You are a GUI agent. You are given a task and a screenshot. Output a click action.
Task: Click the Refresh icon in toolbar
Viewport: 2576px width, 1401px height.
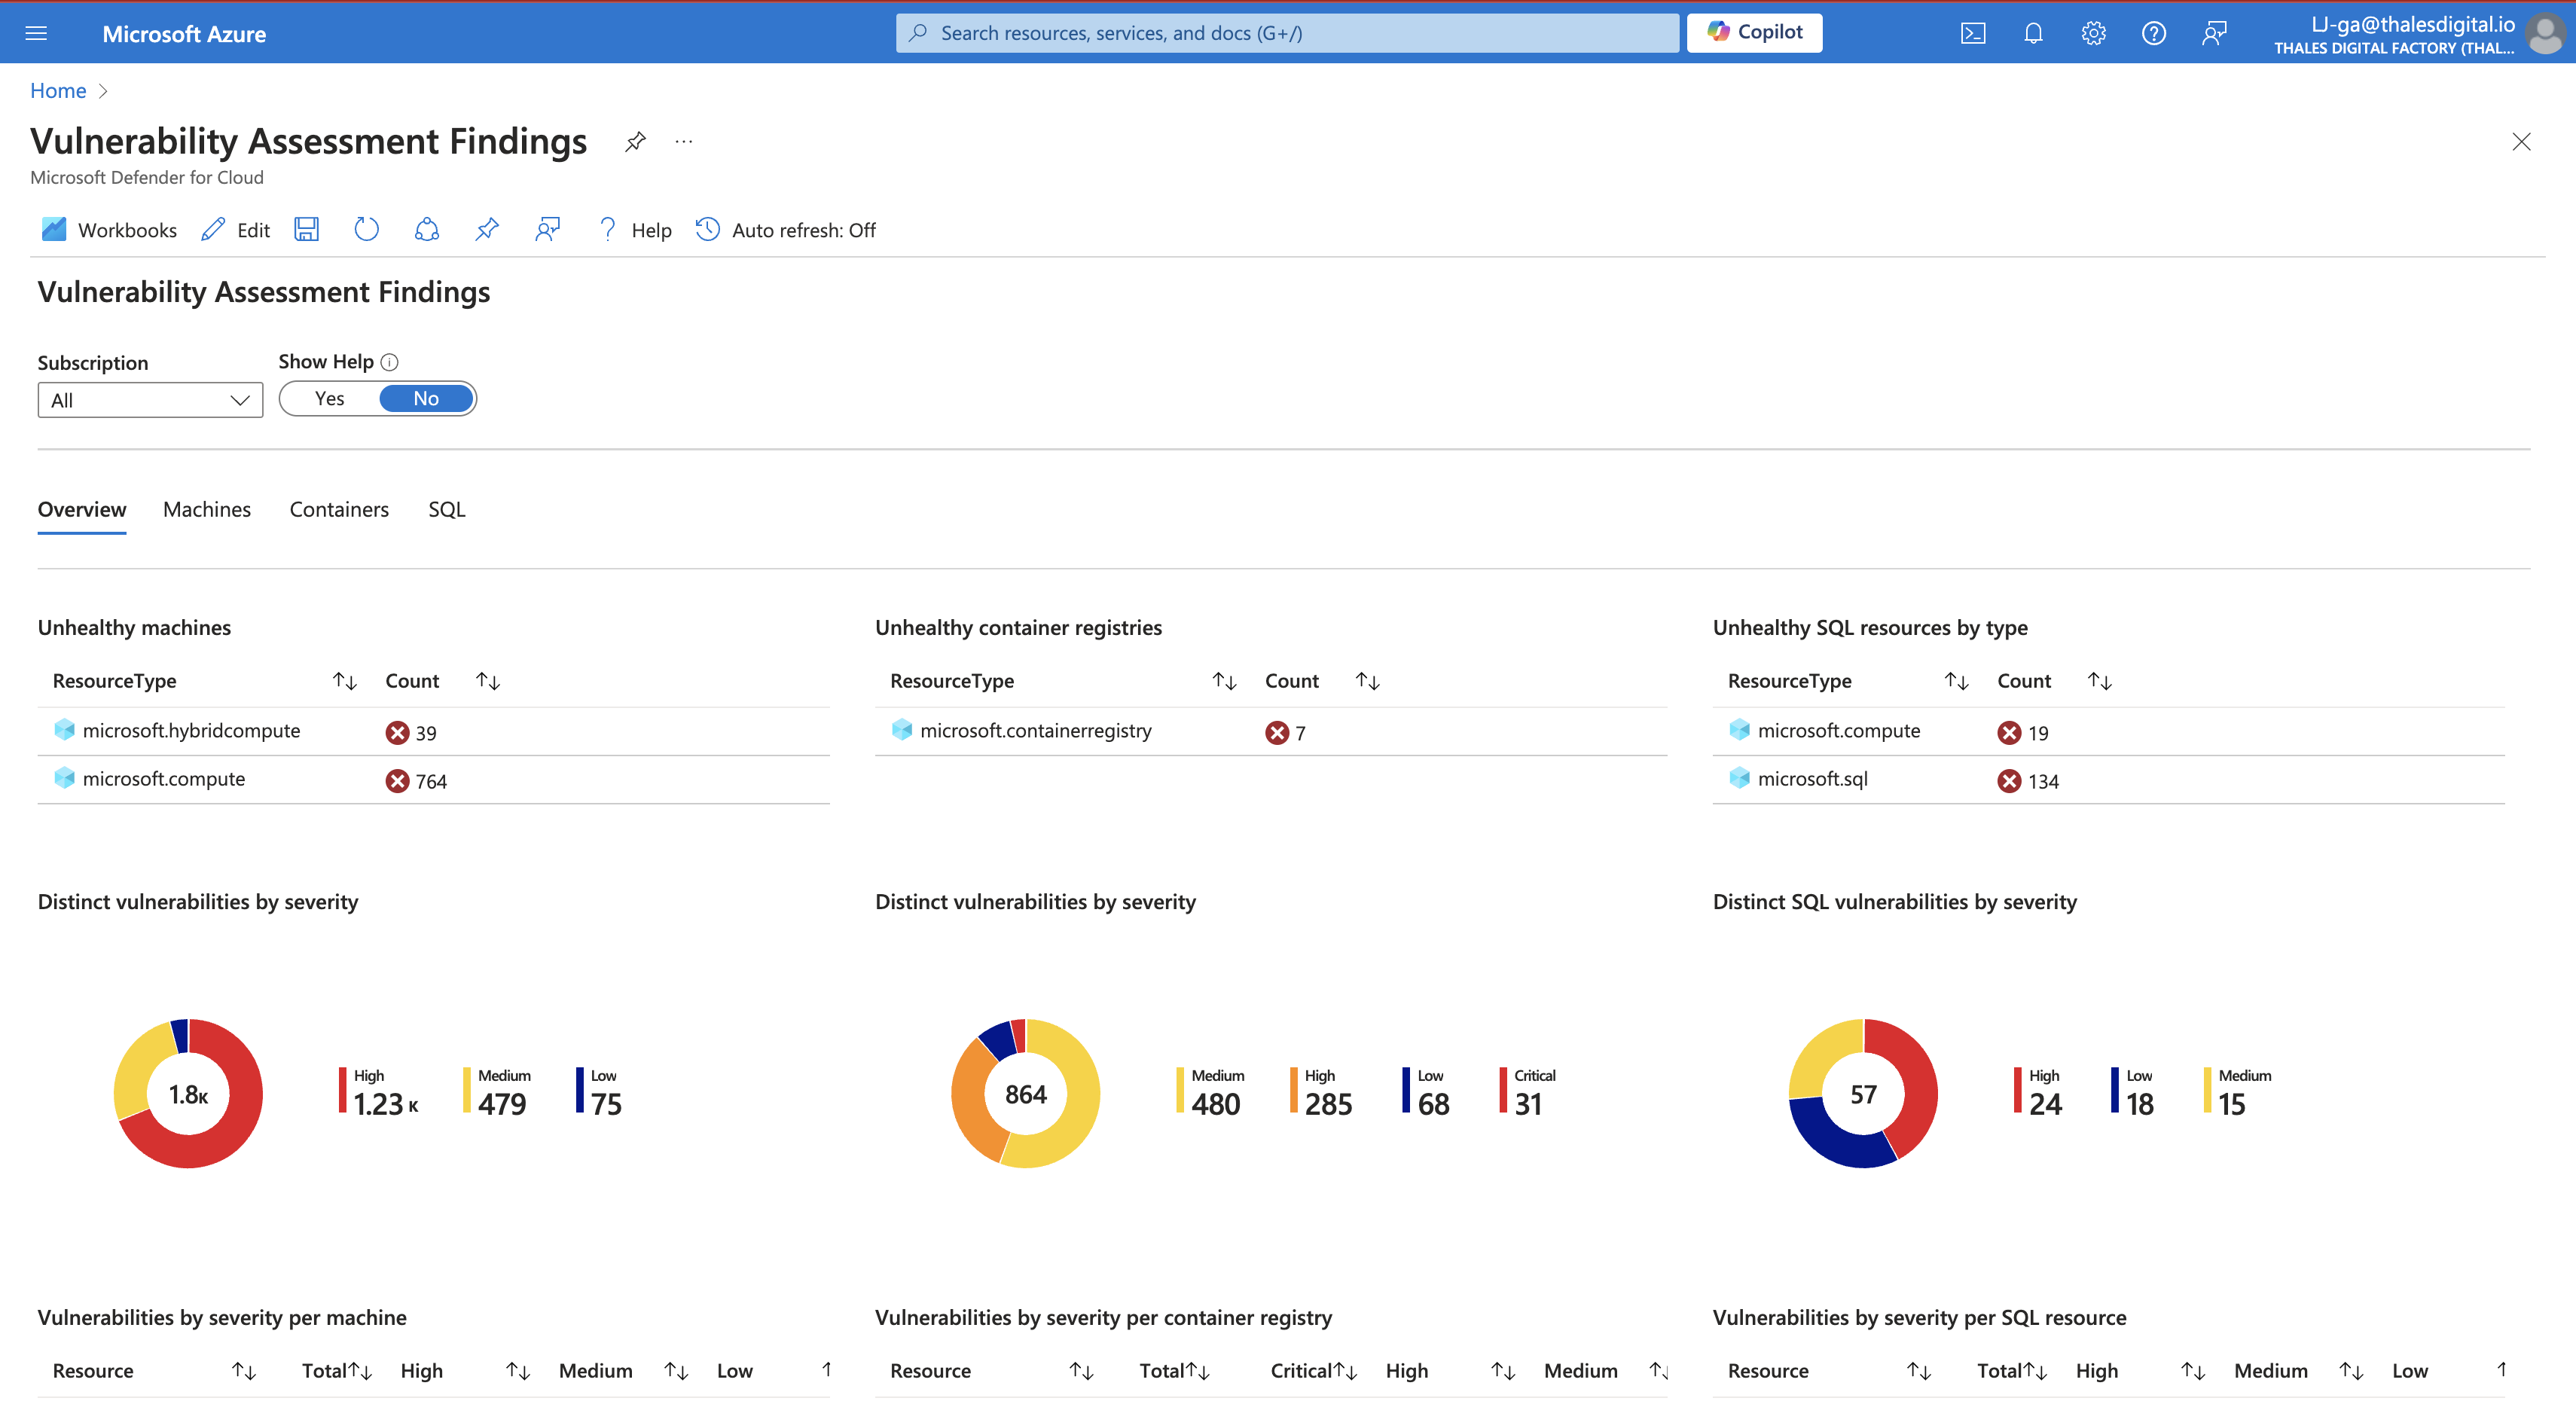coord(366,230)
